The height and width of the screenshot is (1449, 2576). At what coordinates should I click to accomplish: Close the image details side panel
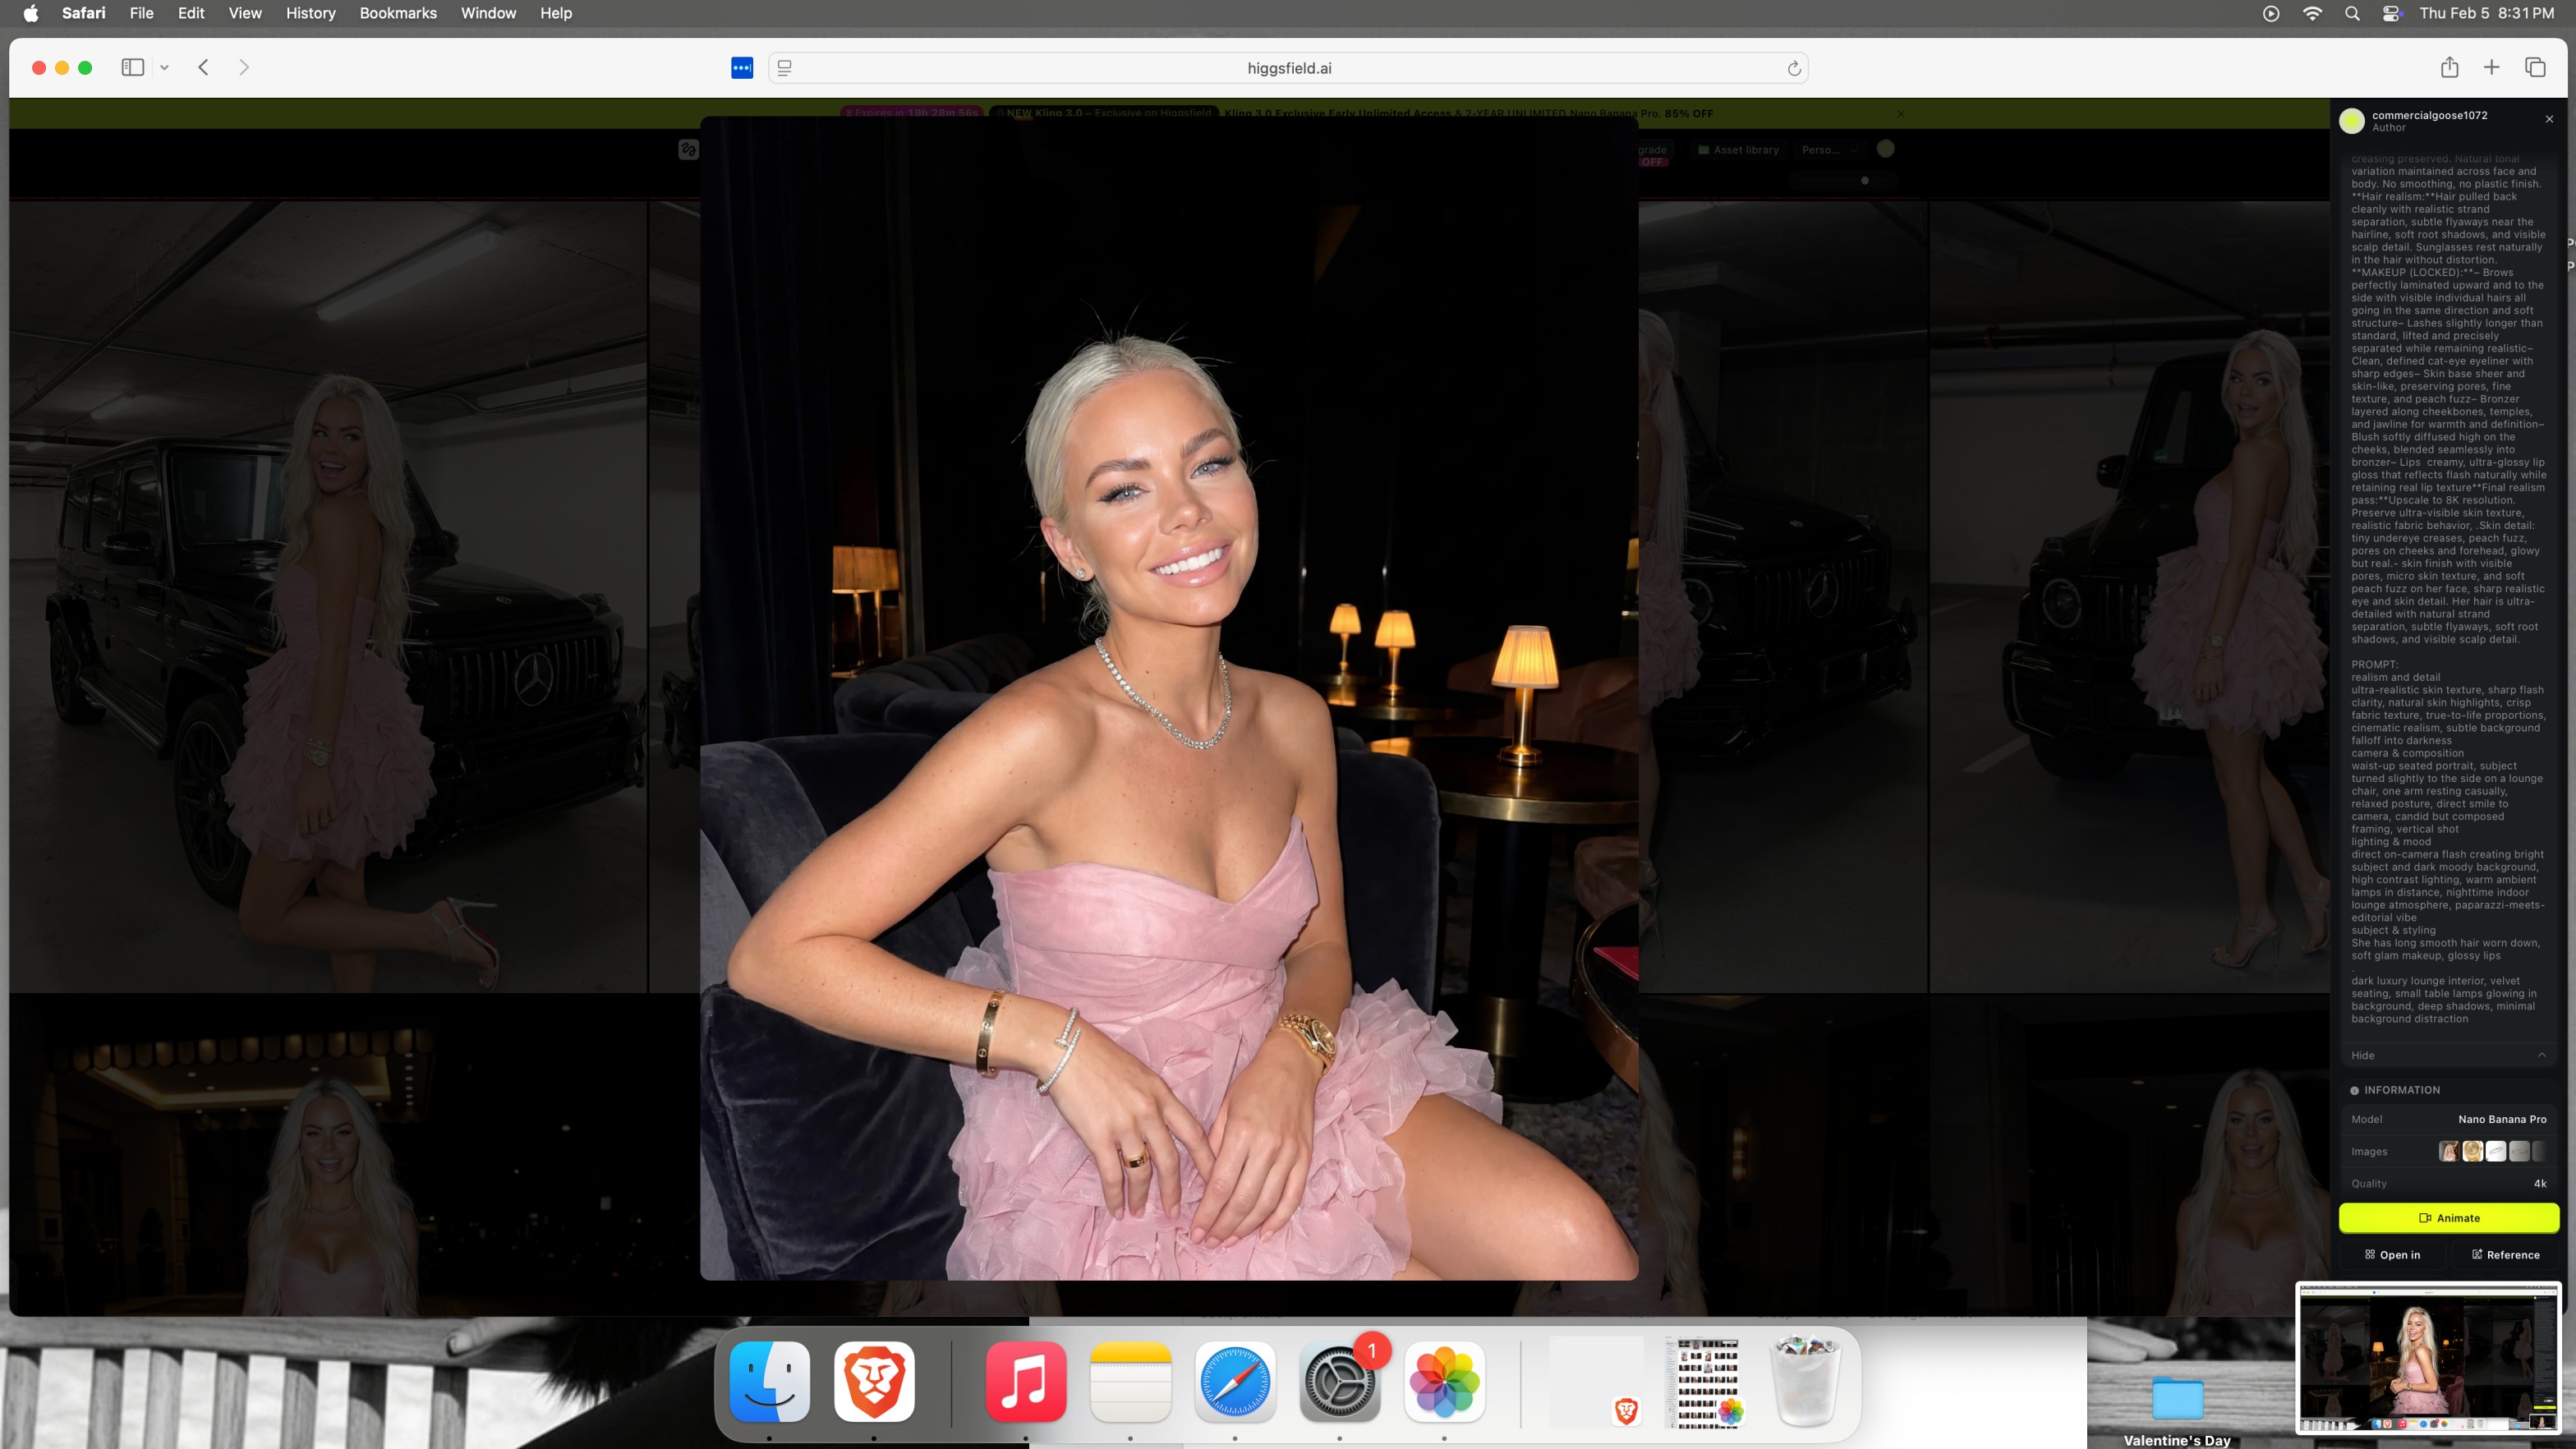click(2549, 119)
